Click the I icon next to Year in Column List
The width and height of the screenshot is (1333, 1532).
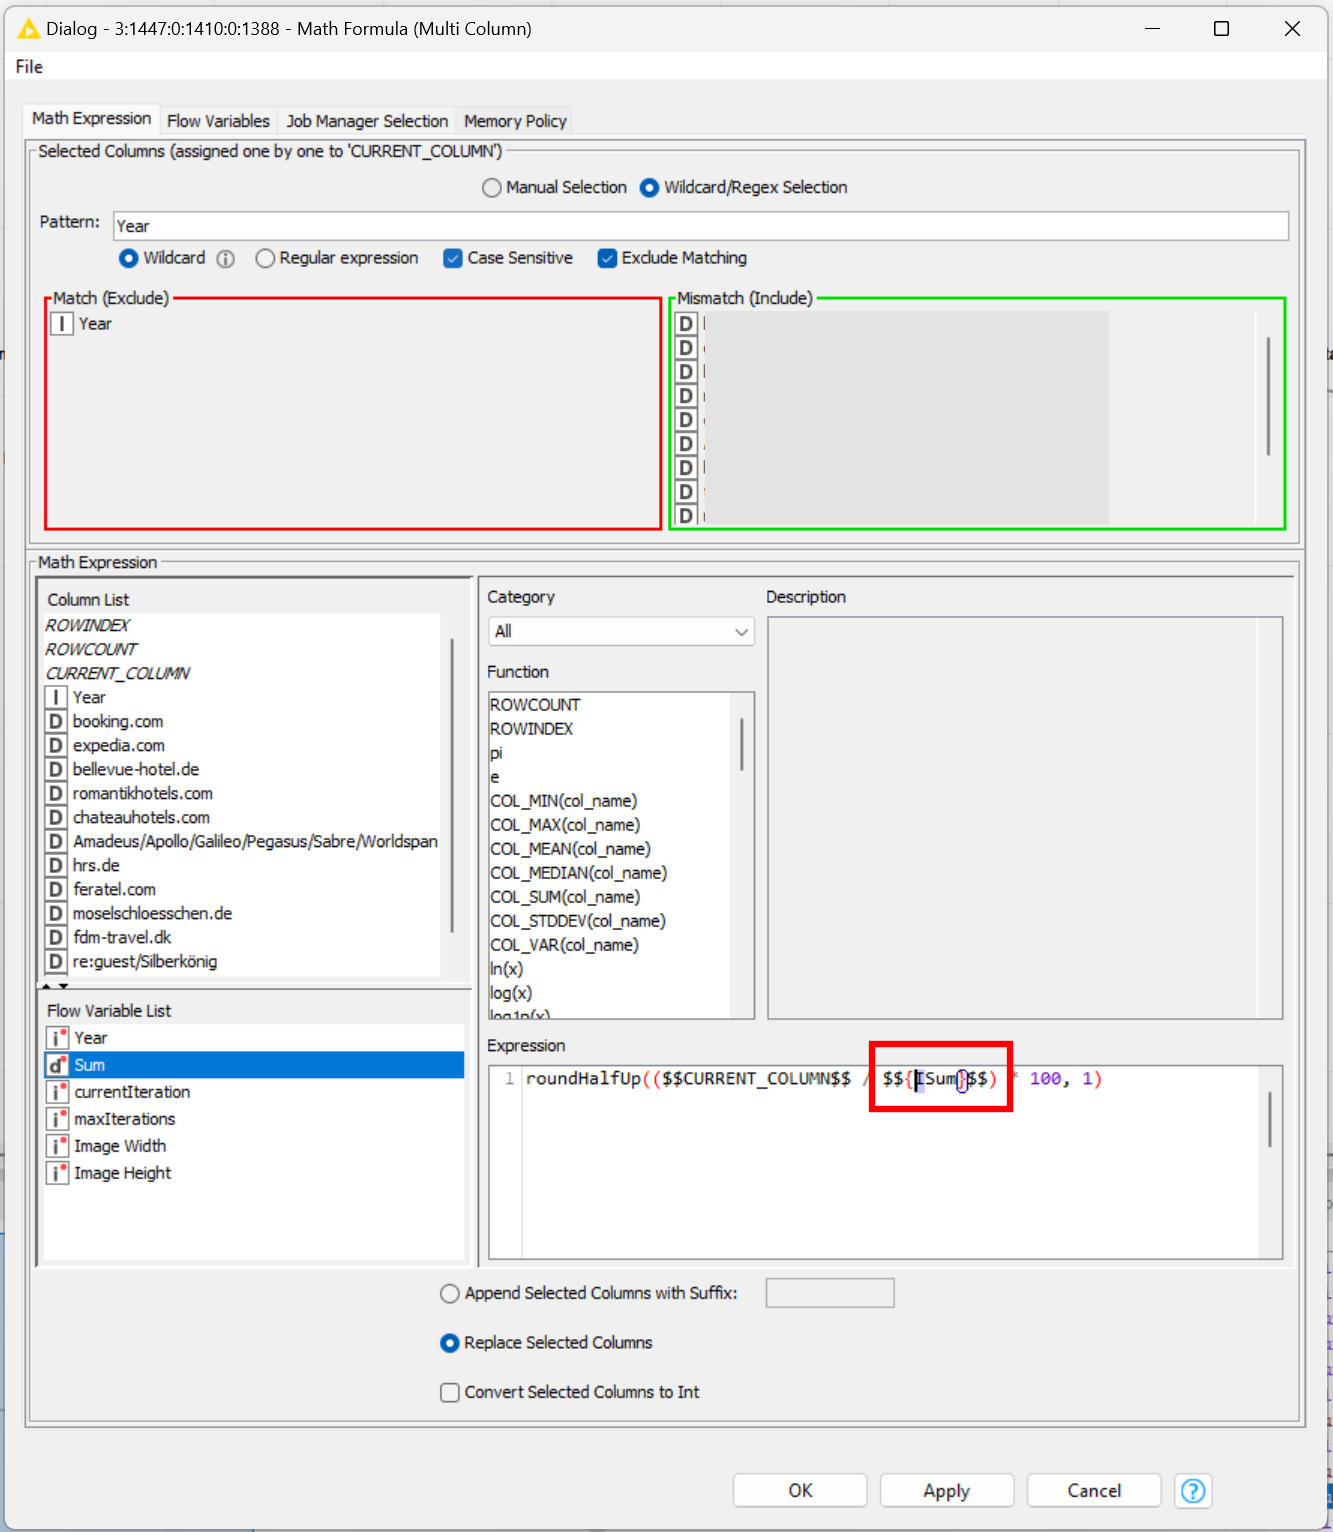[x=56, y=697]
